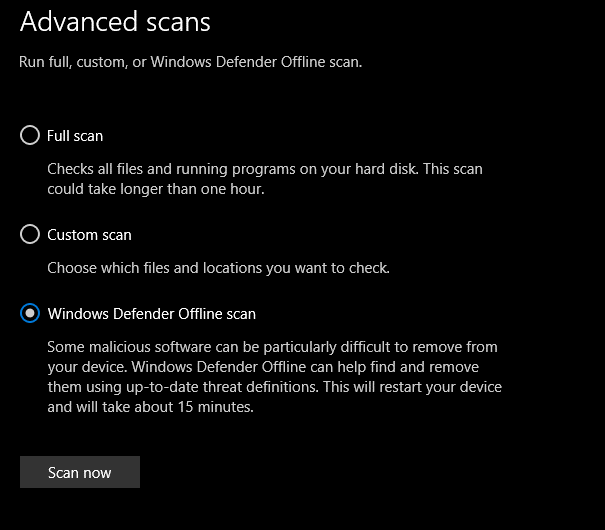The image size is (605, 530).
Task: Click the 'Full scan' option label
Action: tap(75, 136)
